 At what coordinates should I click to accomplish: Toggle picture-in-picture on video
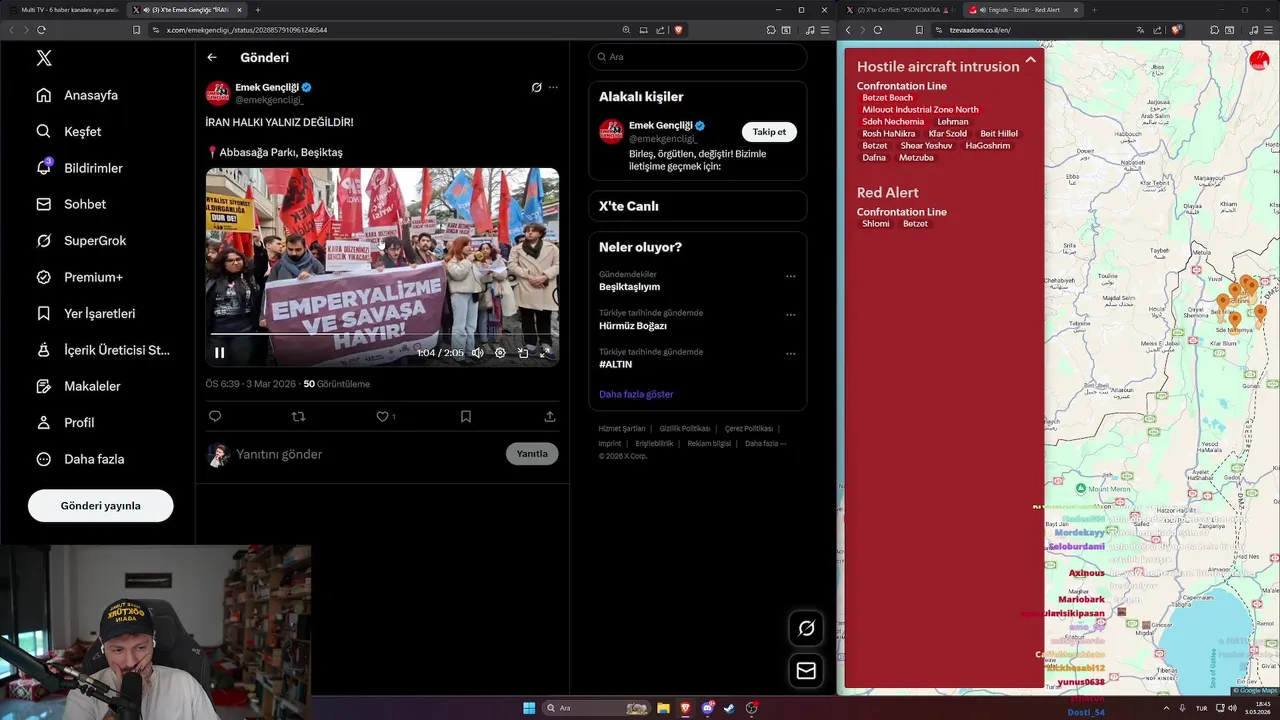pos(523,352)
